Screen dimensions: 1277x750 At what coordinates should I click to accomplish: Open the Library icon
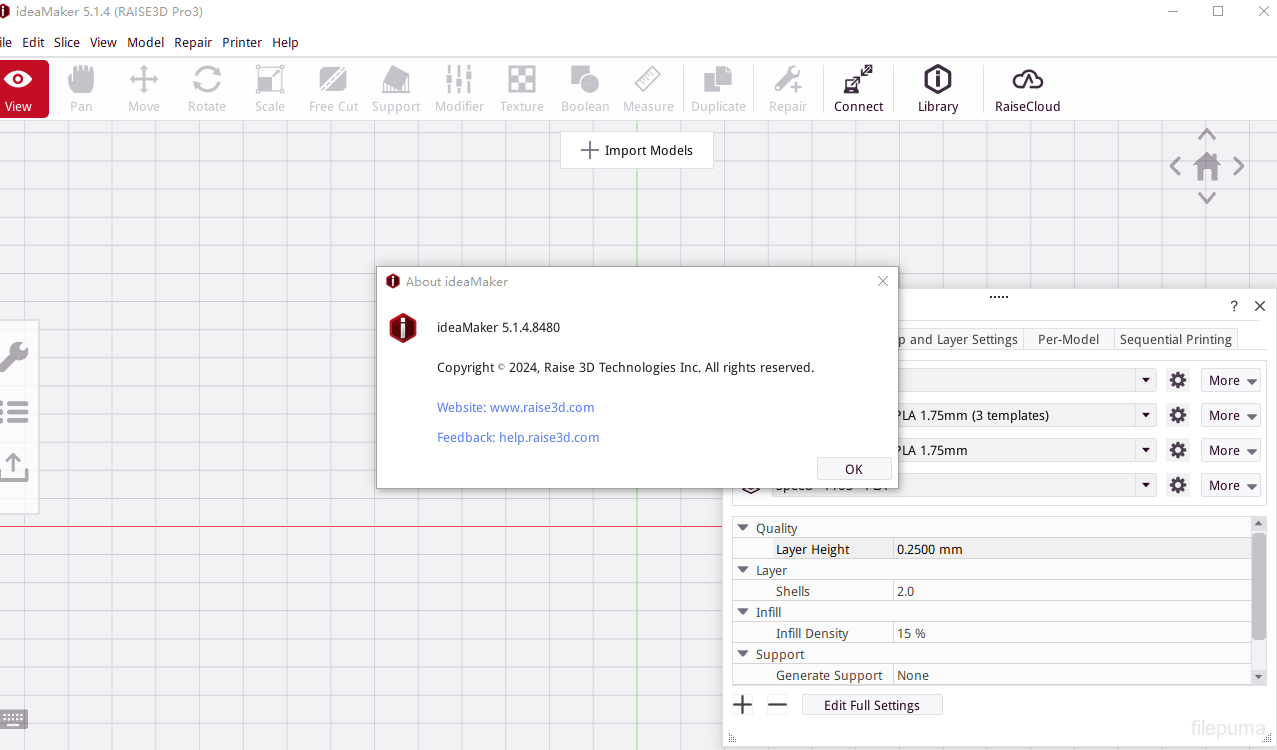coord(937,89)
